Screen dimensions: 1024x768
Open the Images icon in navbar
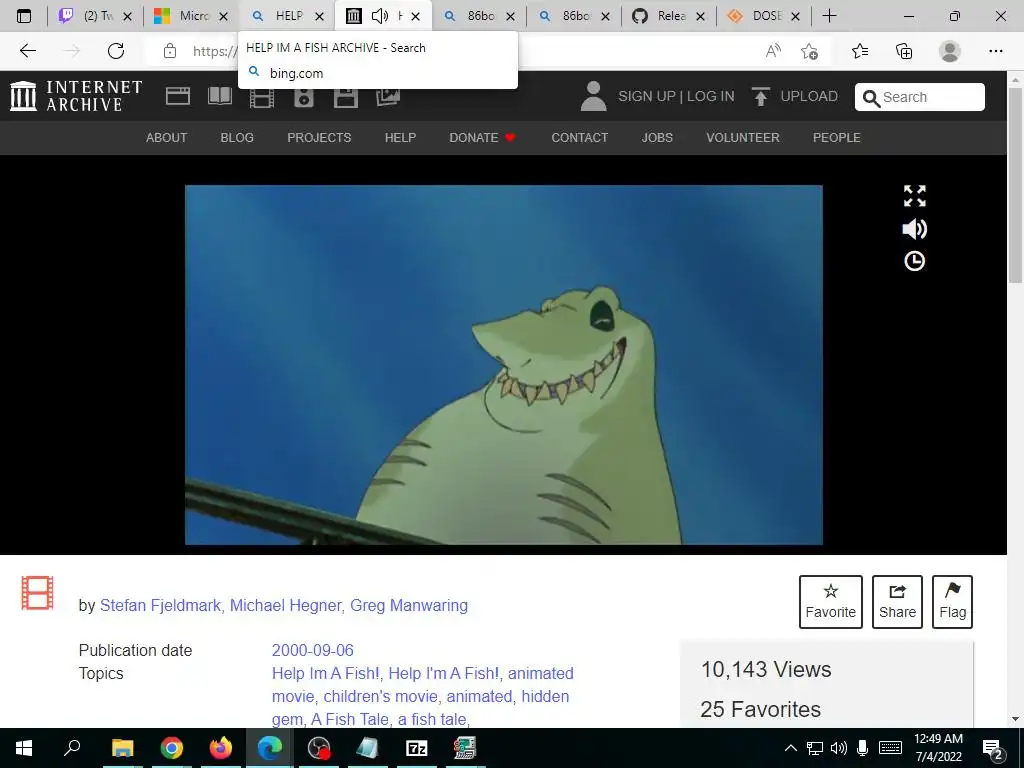click(388, 97)
